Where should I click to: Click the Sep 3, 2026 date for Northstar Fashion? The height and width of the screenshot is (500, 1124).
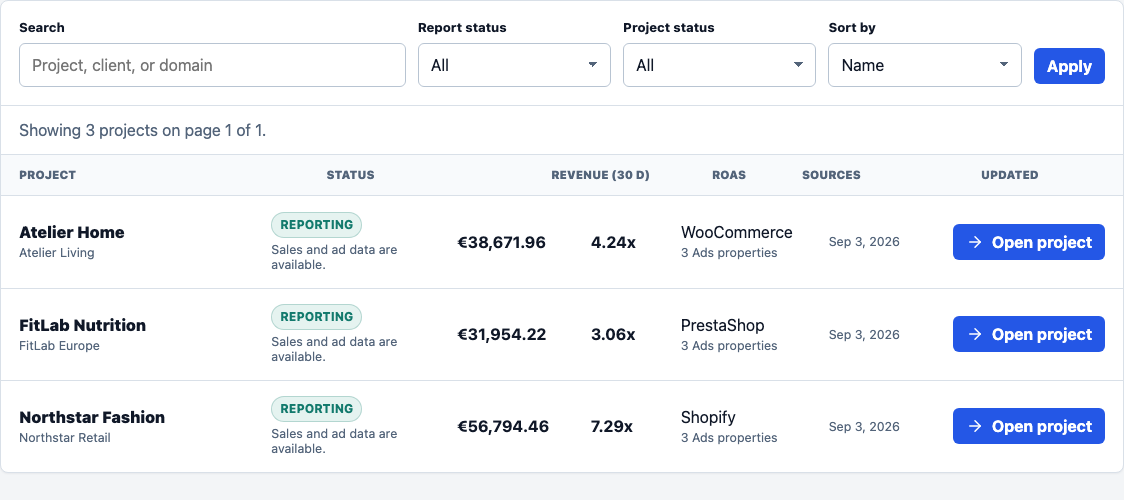tap(864, 426)
